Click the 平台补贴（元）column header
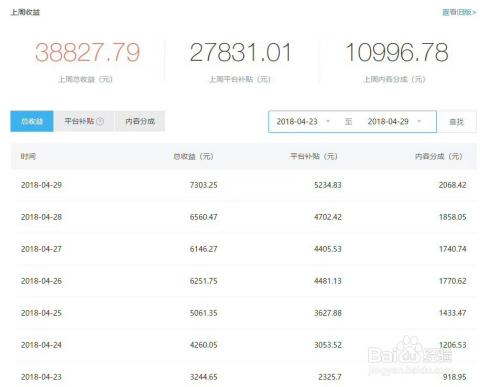 pyautogui.click(x=314, y=156)
